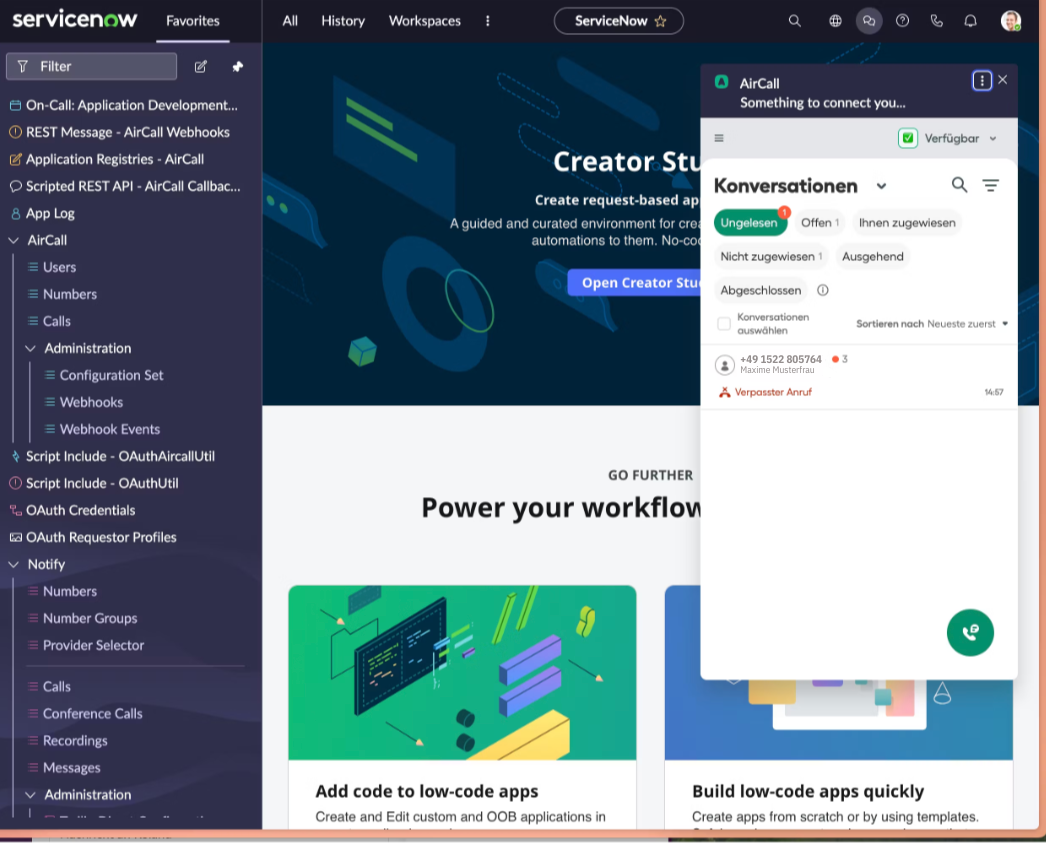Click the Open Creator Studio button
1046x848 pixels.
coord(634,283)
